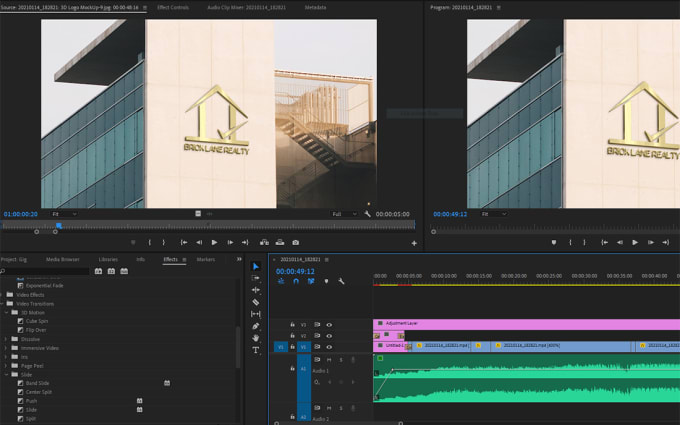Toggle Linked Selection in the timeline
Viewport: 680px width, 425px height.
(311, 281)
